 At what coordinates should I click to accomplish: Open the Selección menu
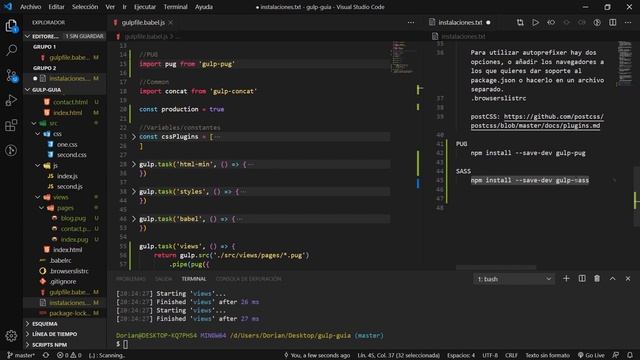pos(85,7)
